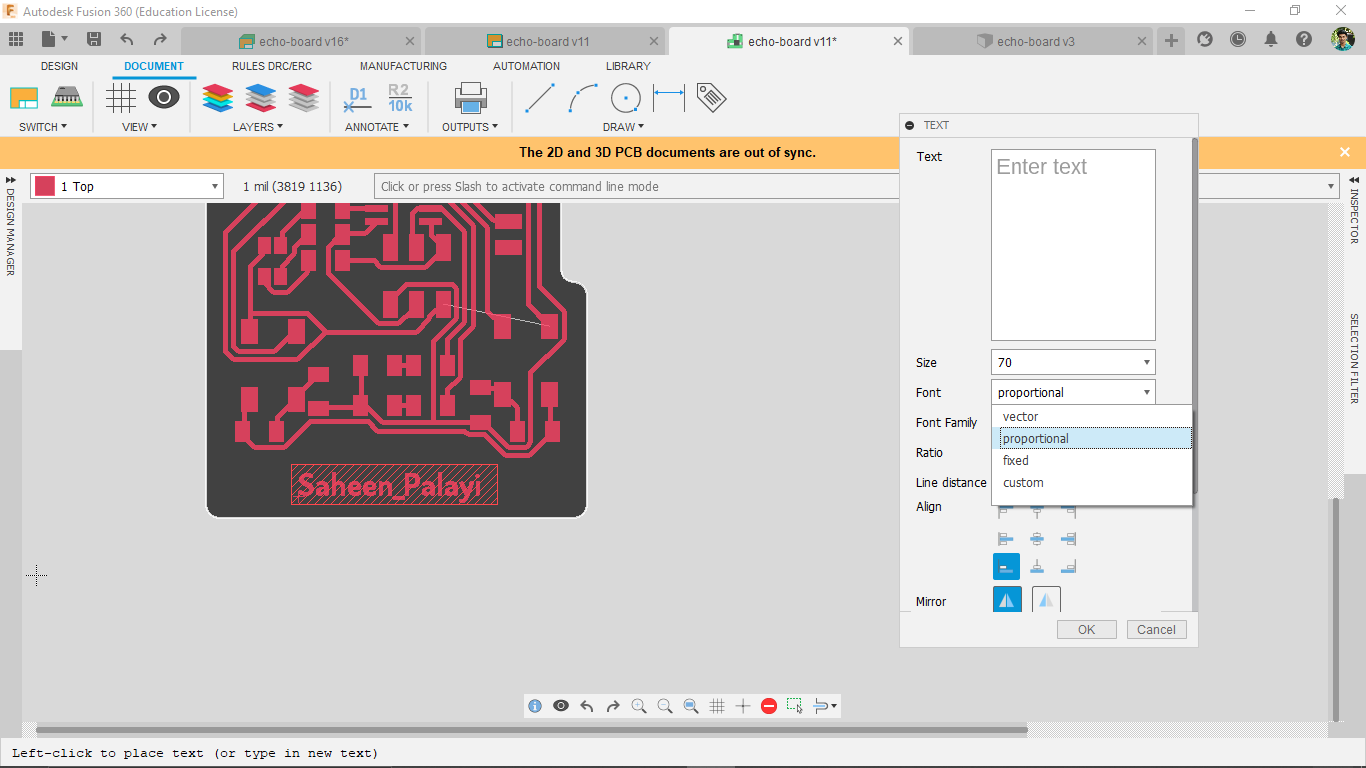Select the Line draw tool
The width and height of the screenshot is (1366, 768).
pos(540,98)
